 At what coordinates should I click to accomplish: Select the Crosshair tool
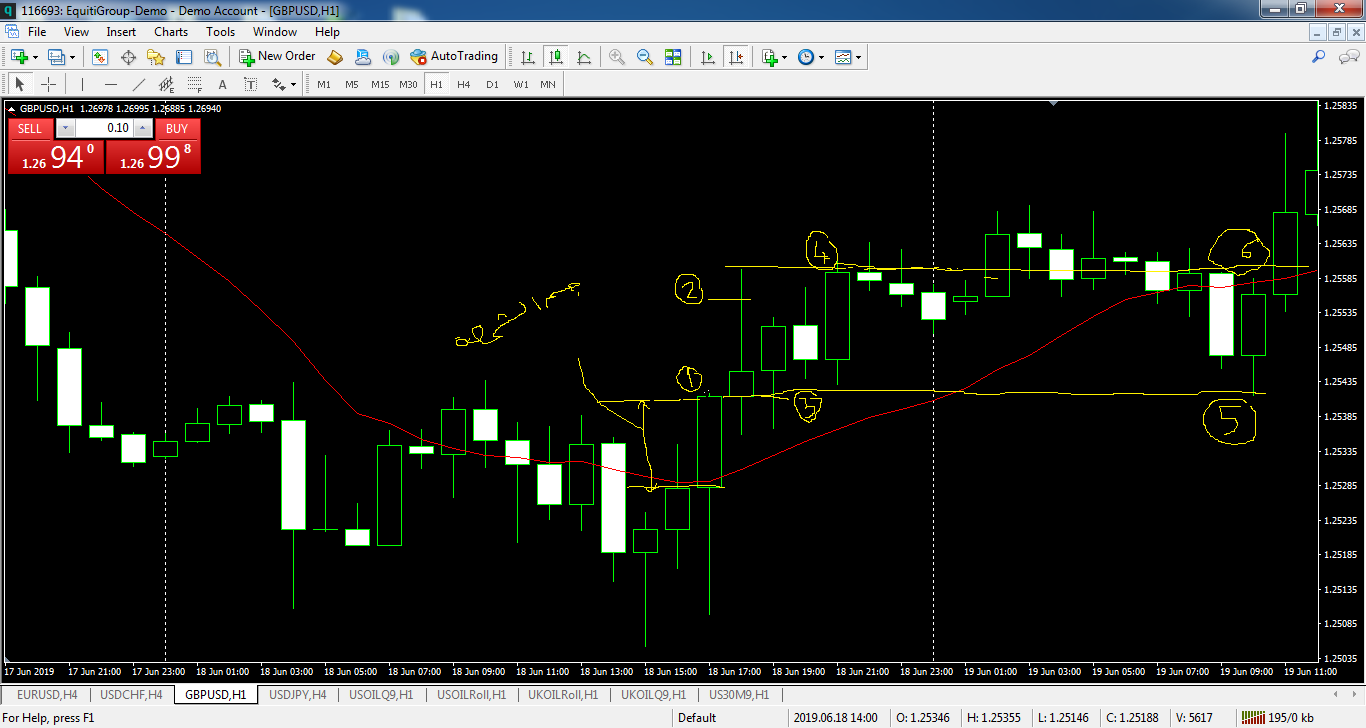coord(48,84)
